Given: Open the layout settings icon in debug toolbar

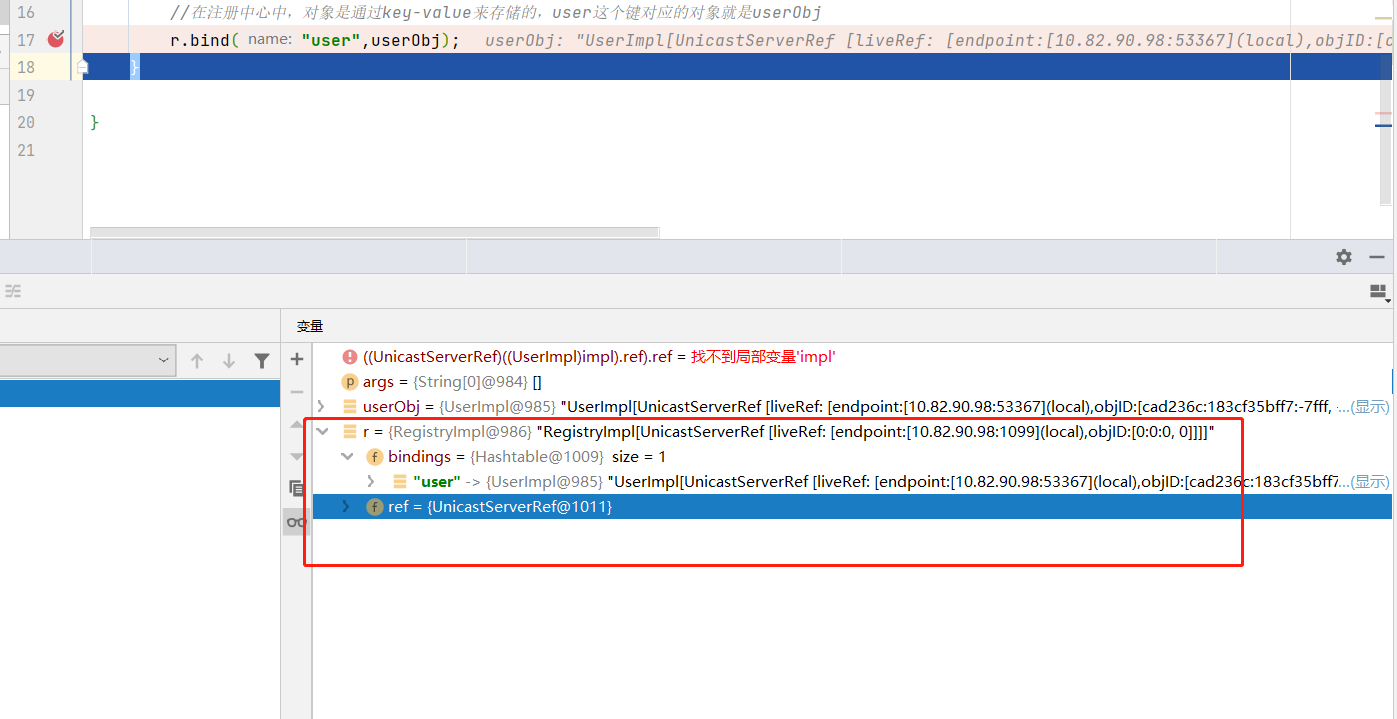Looking at the screenshot, I should [1379, 291].
